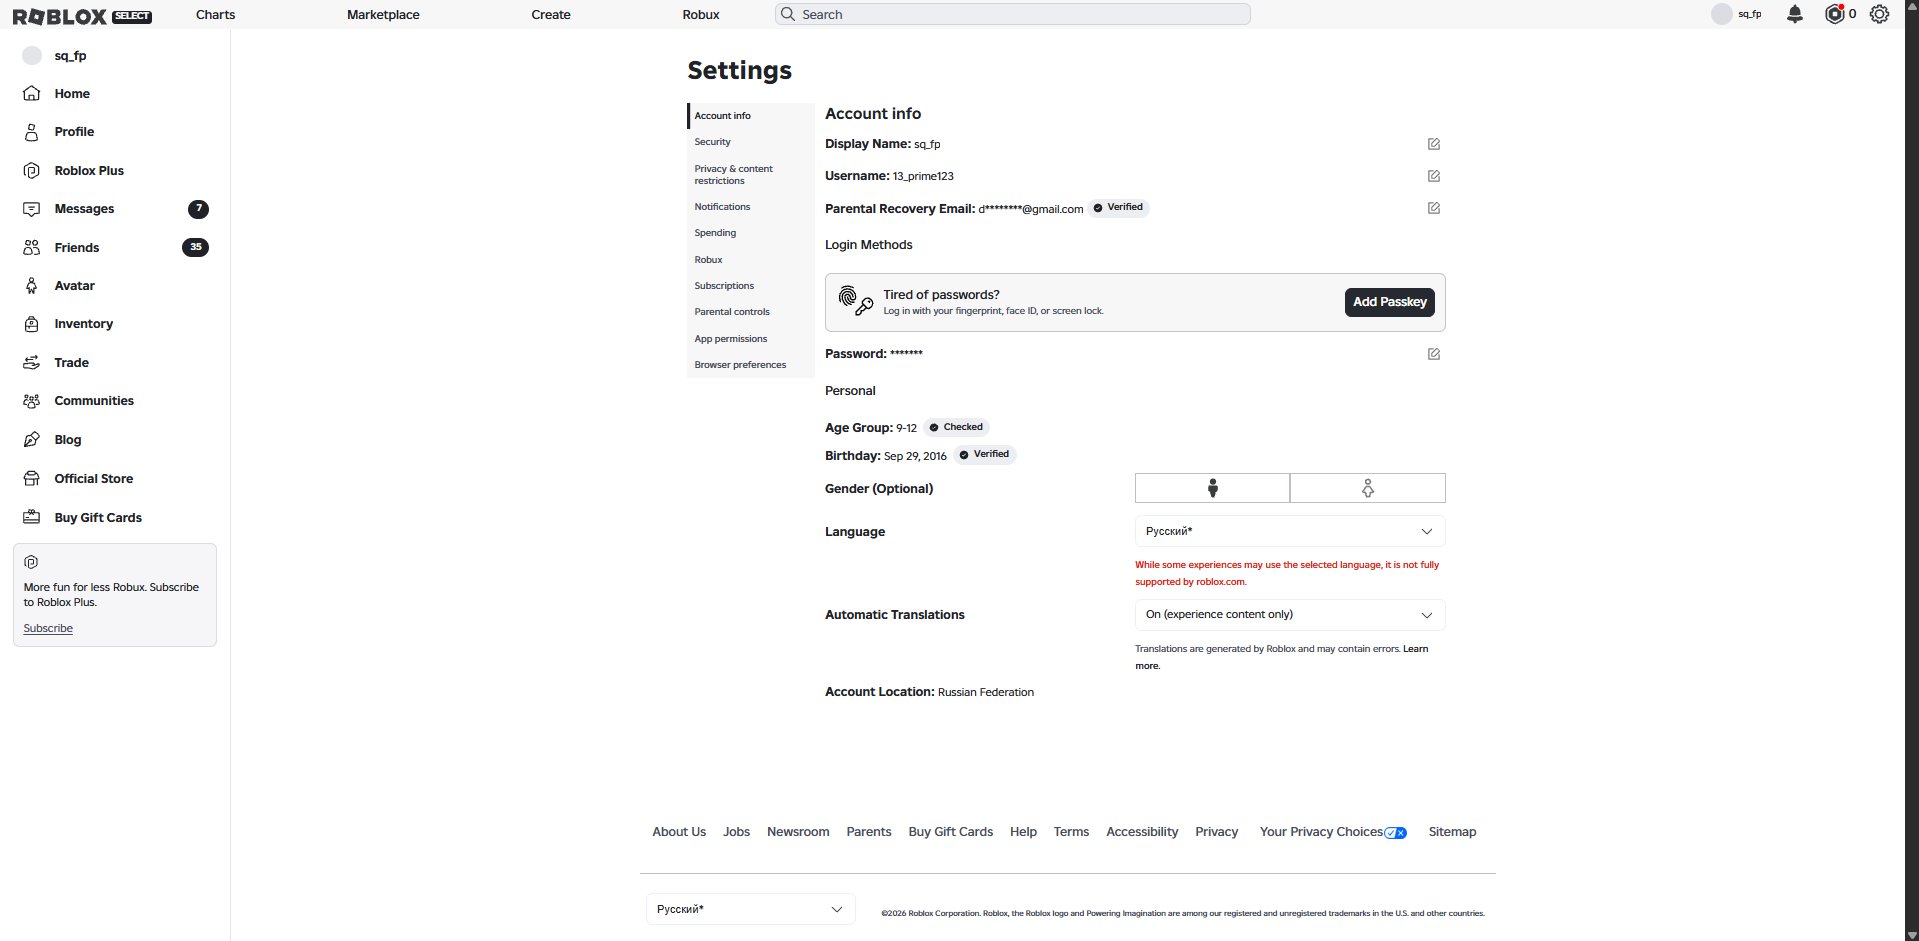Open the Charts menu
This screenshot has width=1919, height=941.
tap(215, 15)
